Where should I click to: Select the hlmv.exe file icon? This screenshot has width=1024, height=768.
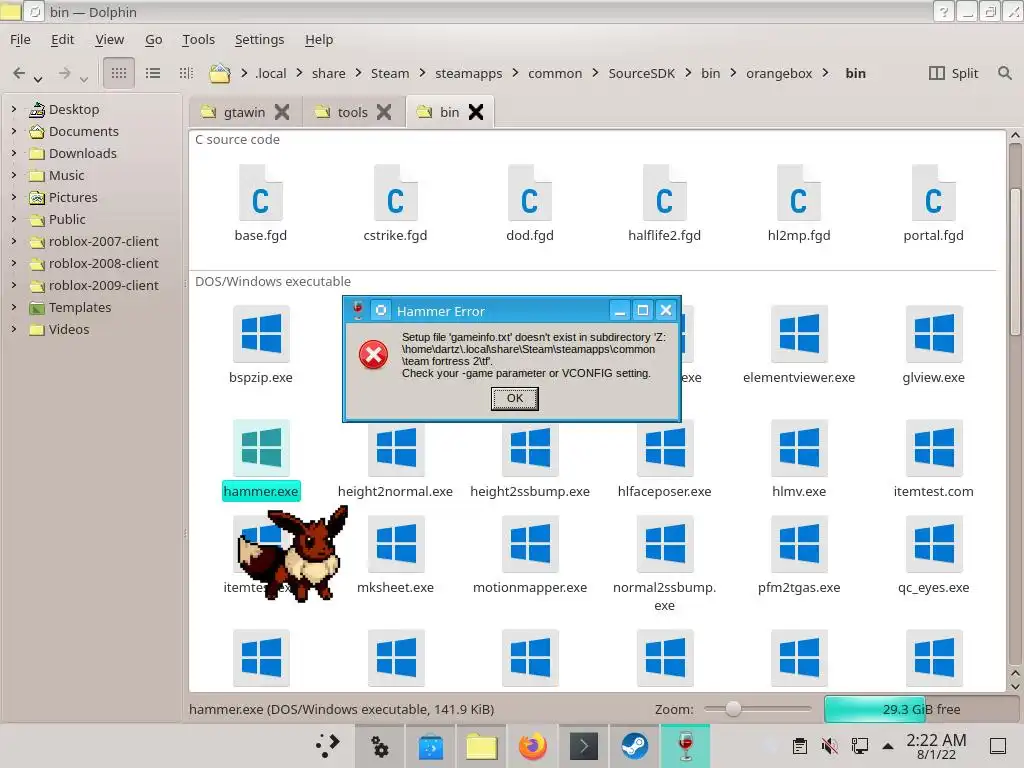[799, 447]
